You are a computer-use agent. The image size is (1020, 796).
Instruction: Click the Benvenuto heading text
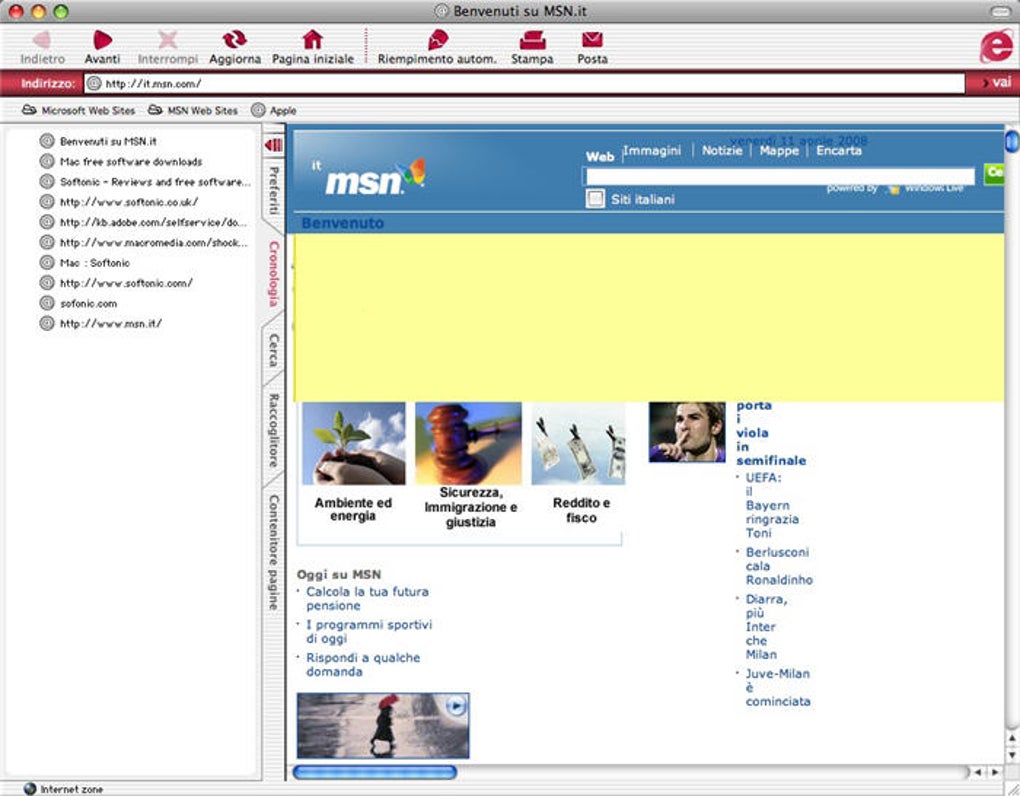343,223
